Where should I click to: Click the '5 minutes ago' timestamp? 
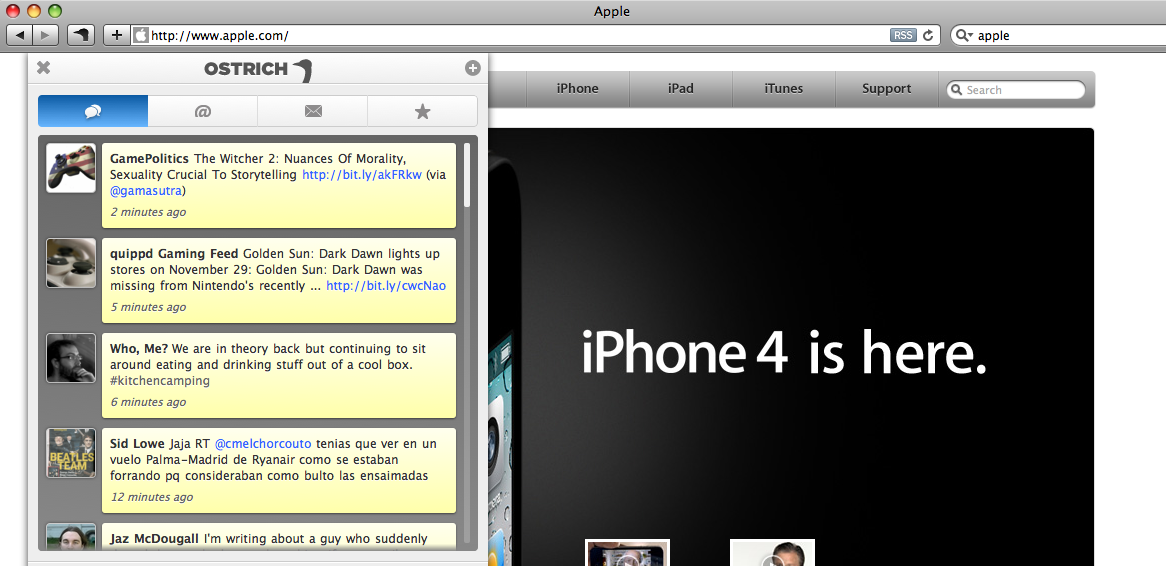[148, 307]
